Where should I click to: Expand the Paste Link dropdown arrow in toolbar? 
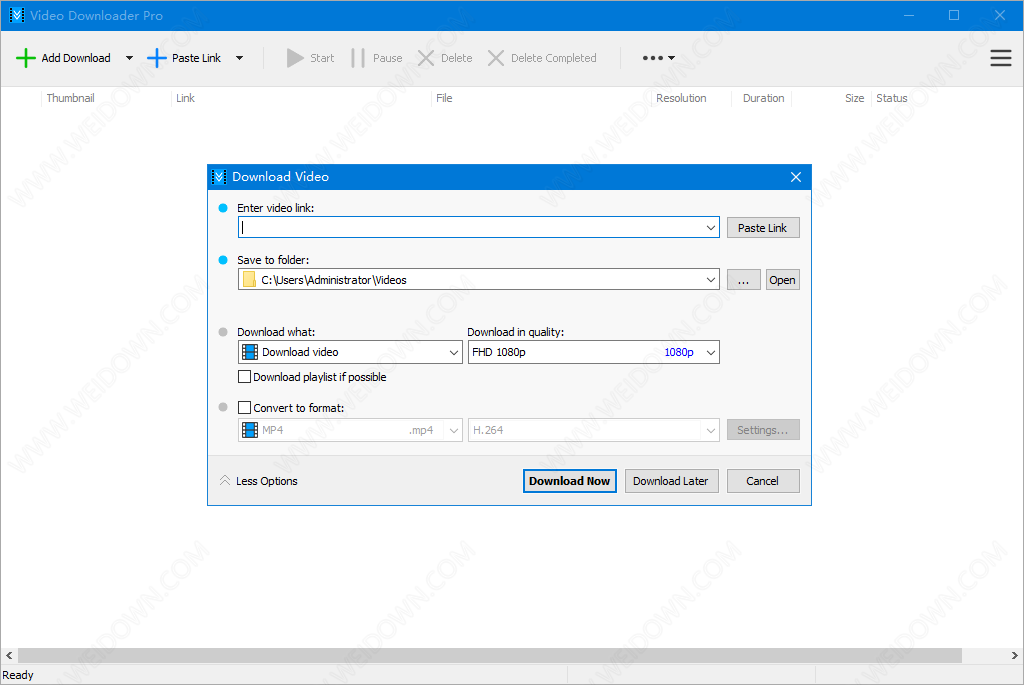pos(240,58)
